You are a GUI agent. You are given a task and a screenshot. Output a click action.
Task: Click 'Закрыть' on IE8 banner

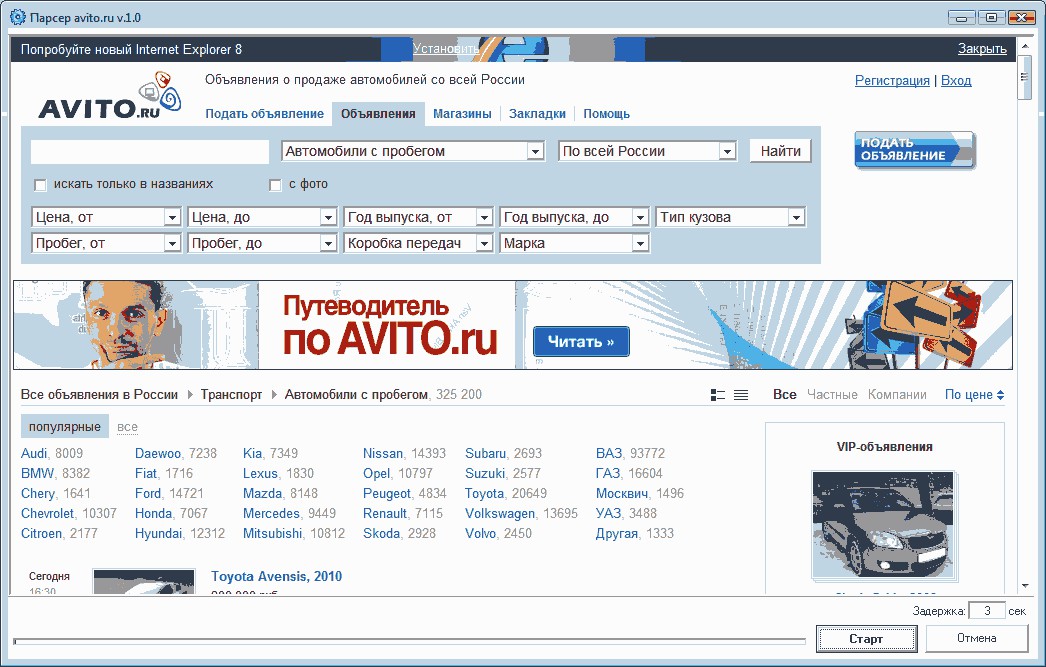[982, 49]
